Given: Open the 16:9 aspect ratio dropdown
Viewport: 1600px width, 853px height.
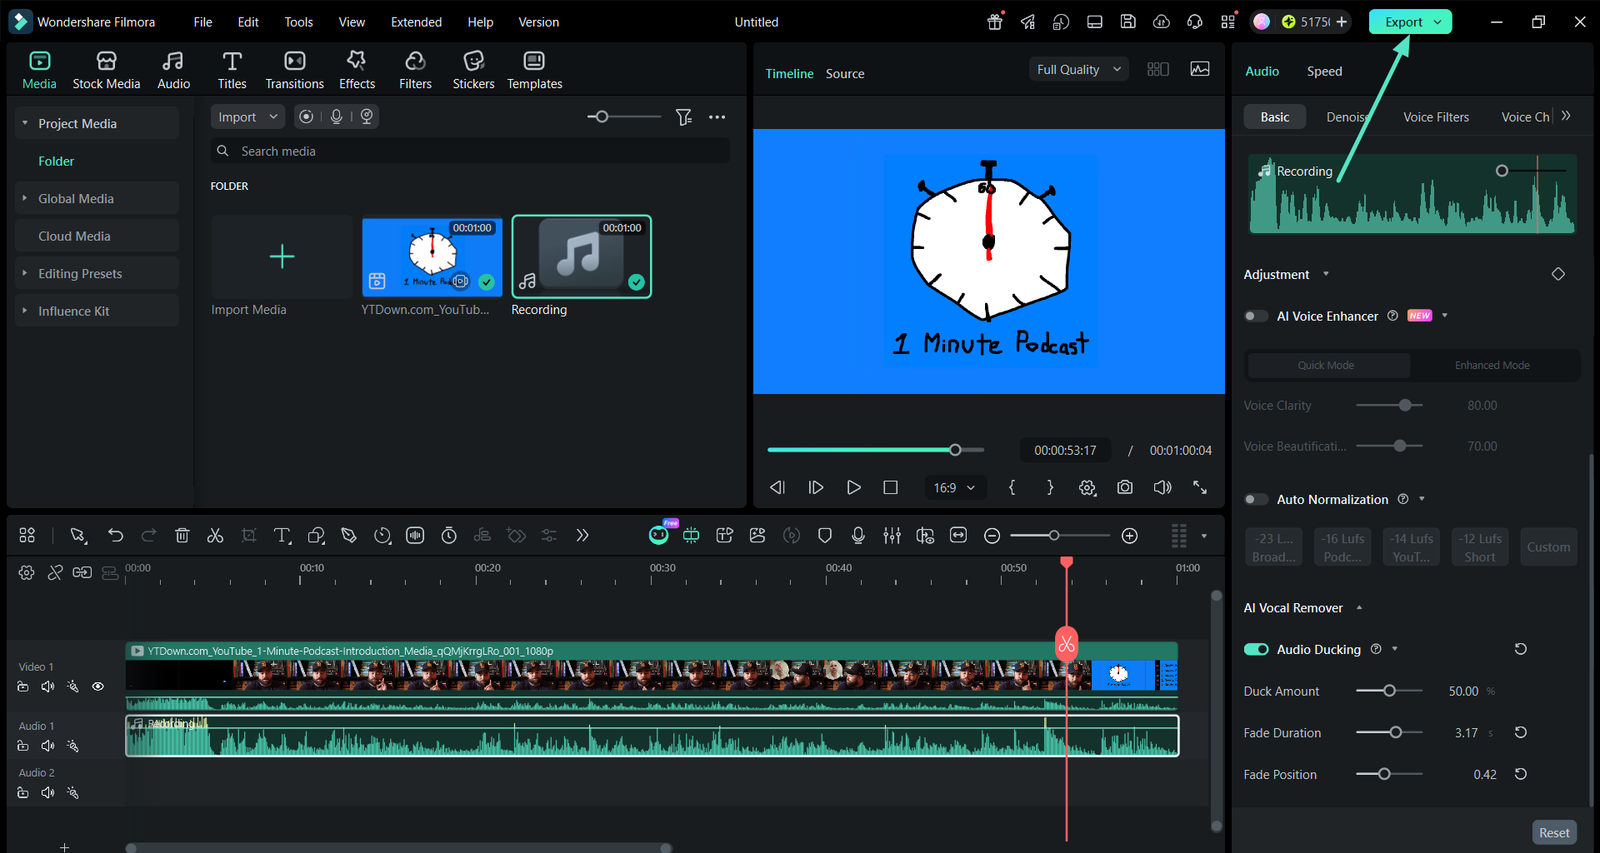Looking at the screenshot, I should pos(954,487).
